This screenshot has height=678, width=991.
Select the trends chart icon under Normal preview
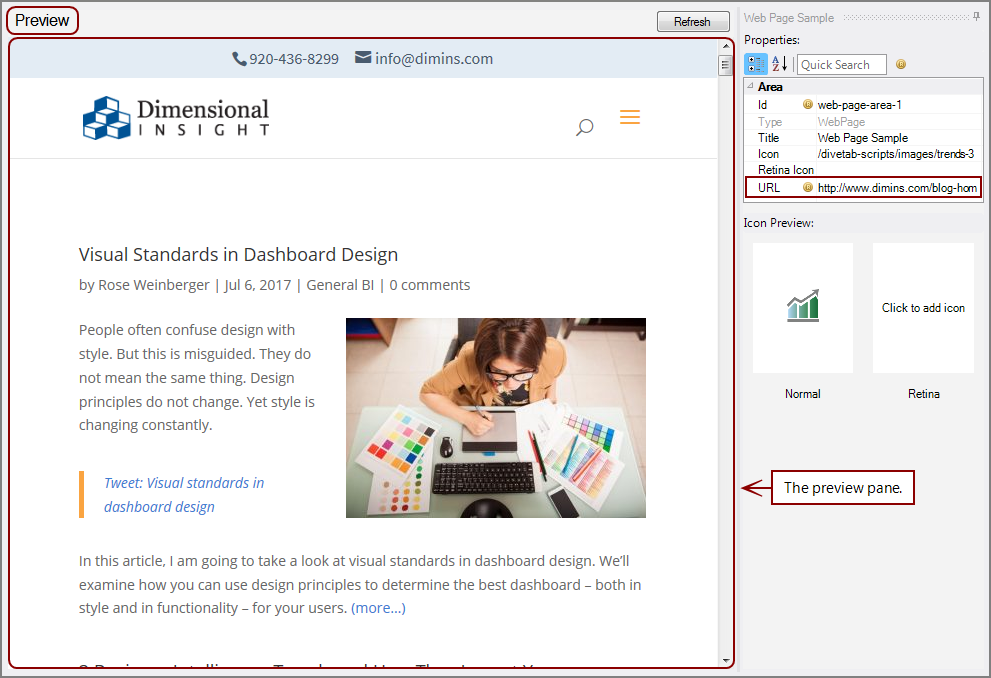[x=802, y=307]
